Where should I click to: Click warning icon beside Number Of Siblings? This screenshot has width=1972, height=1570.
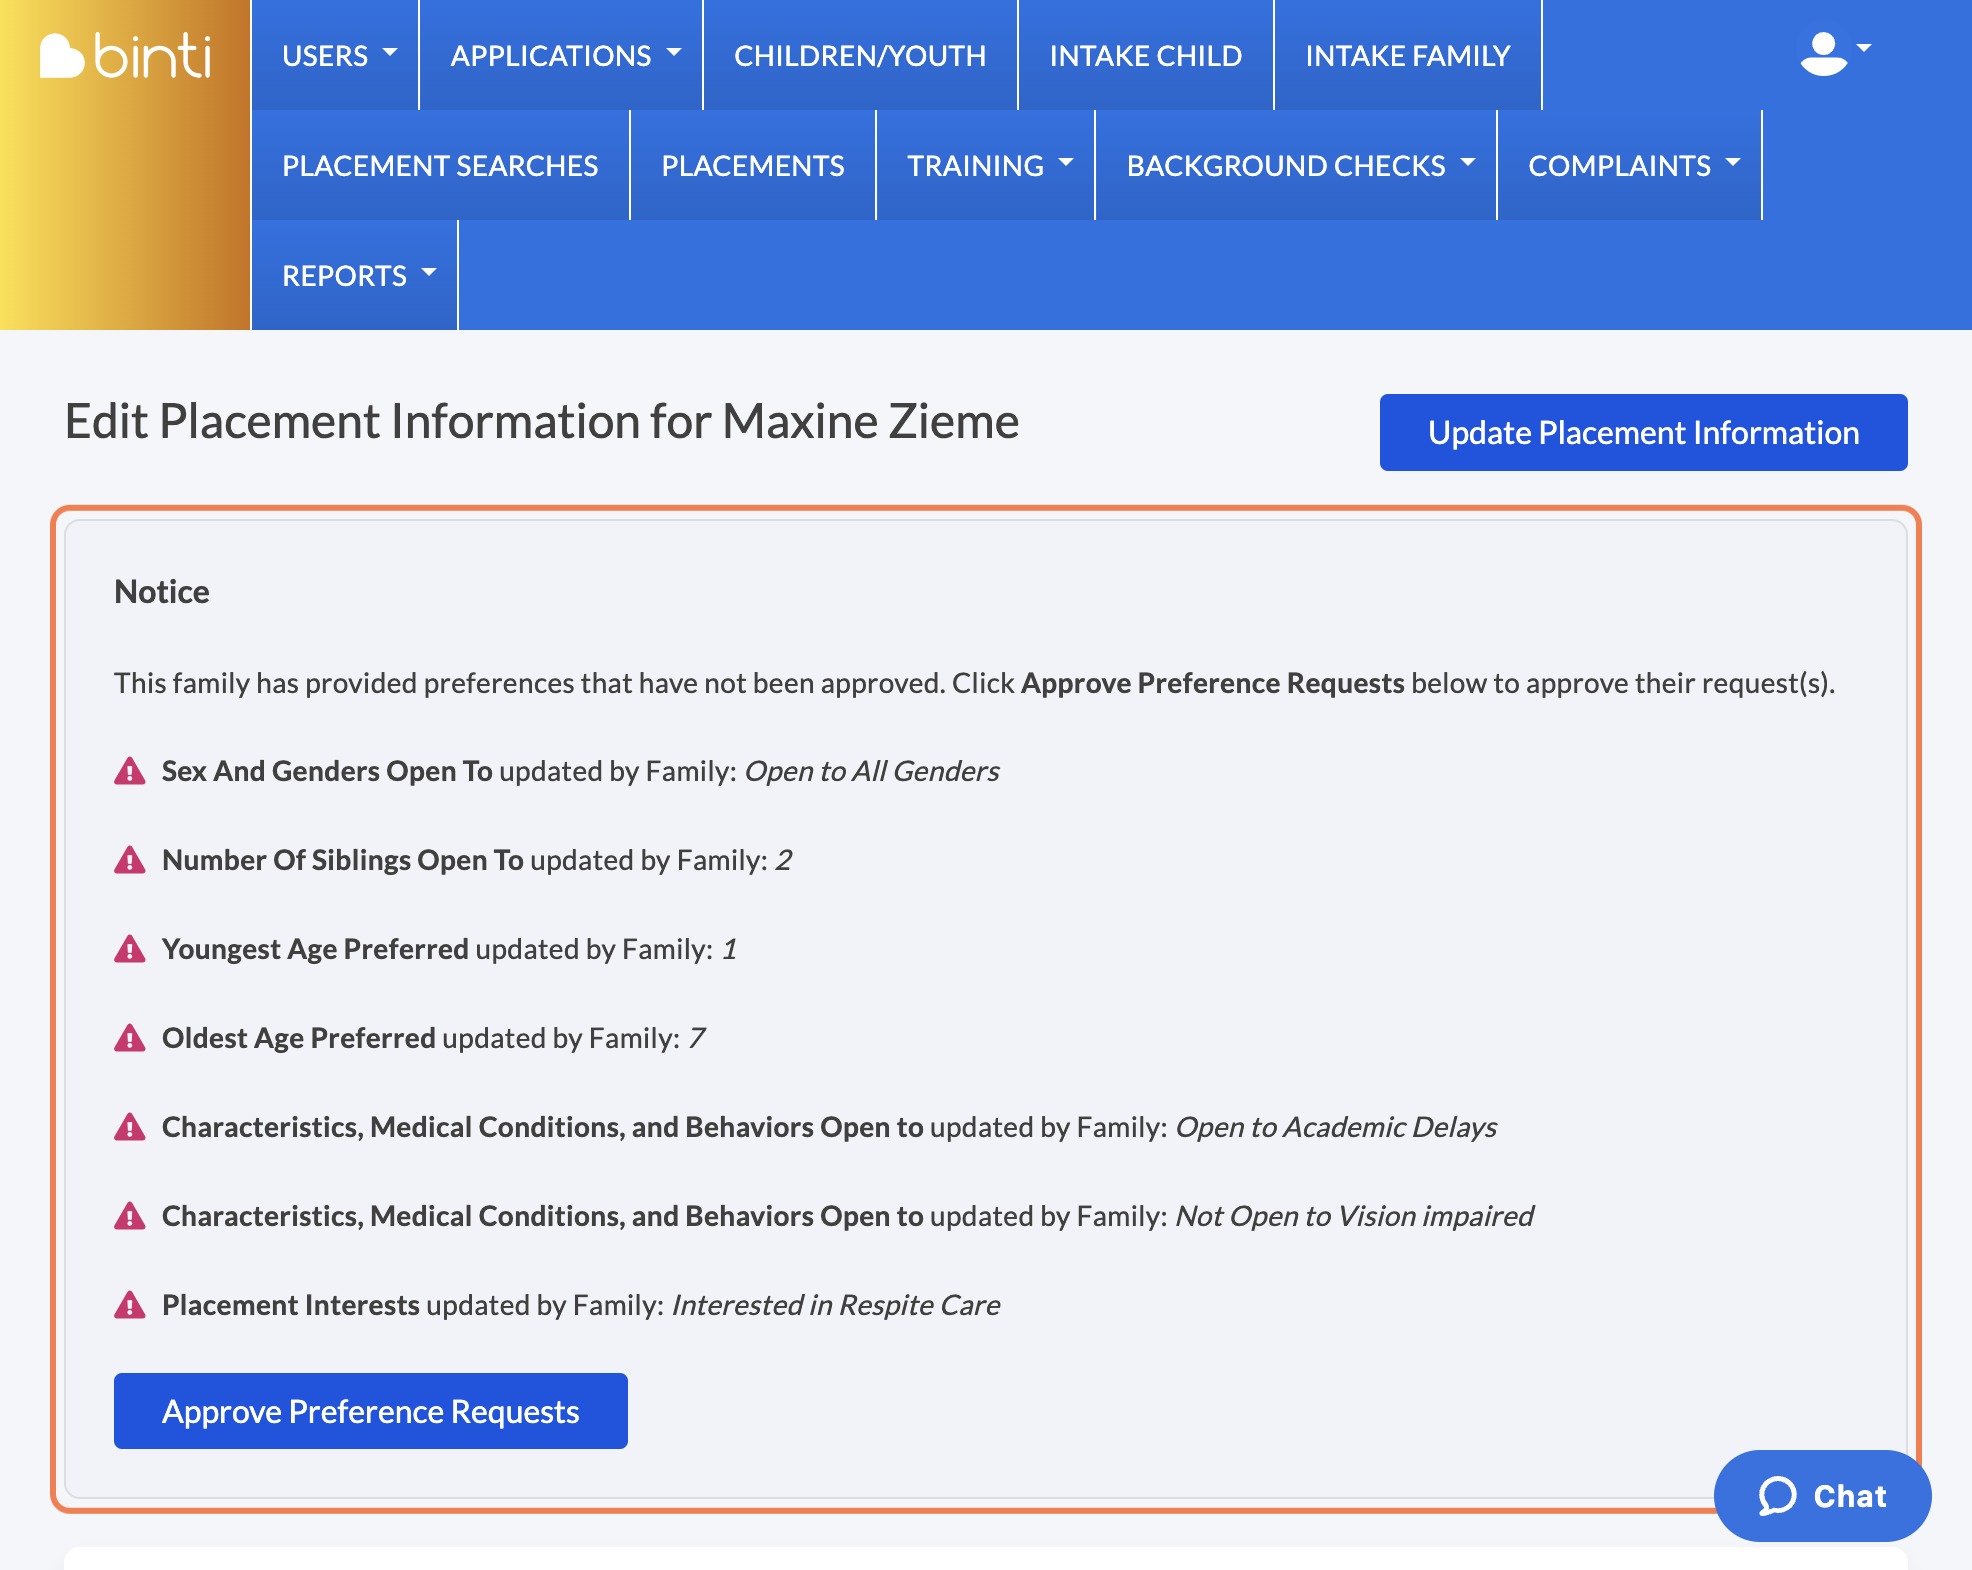[130, 860]
